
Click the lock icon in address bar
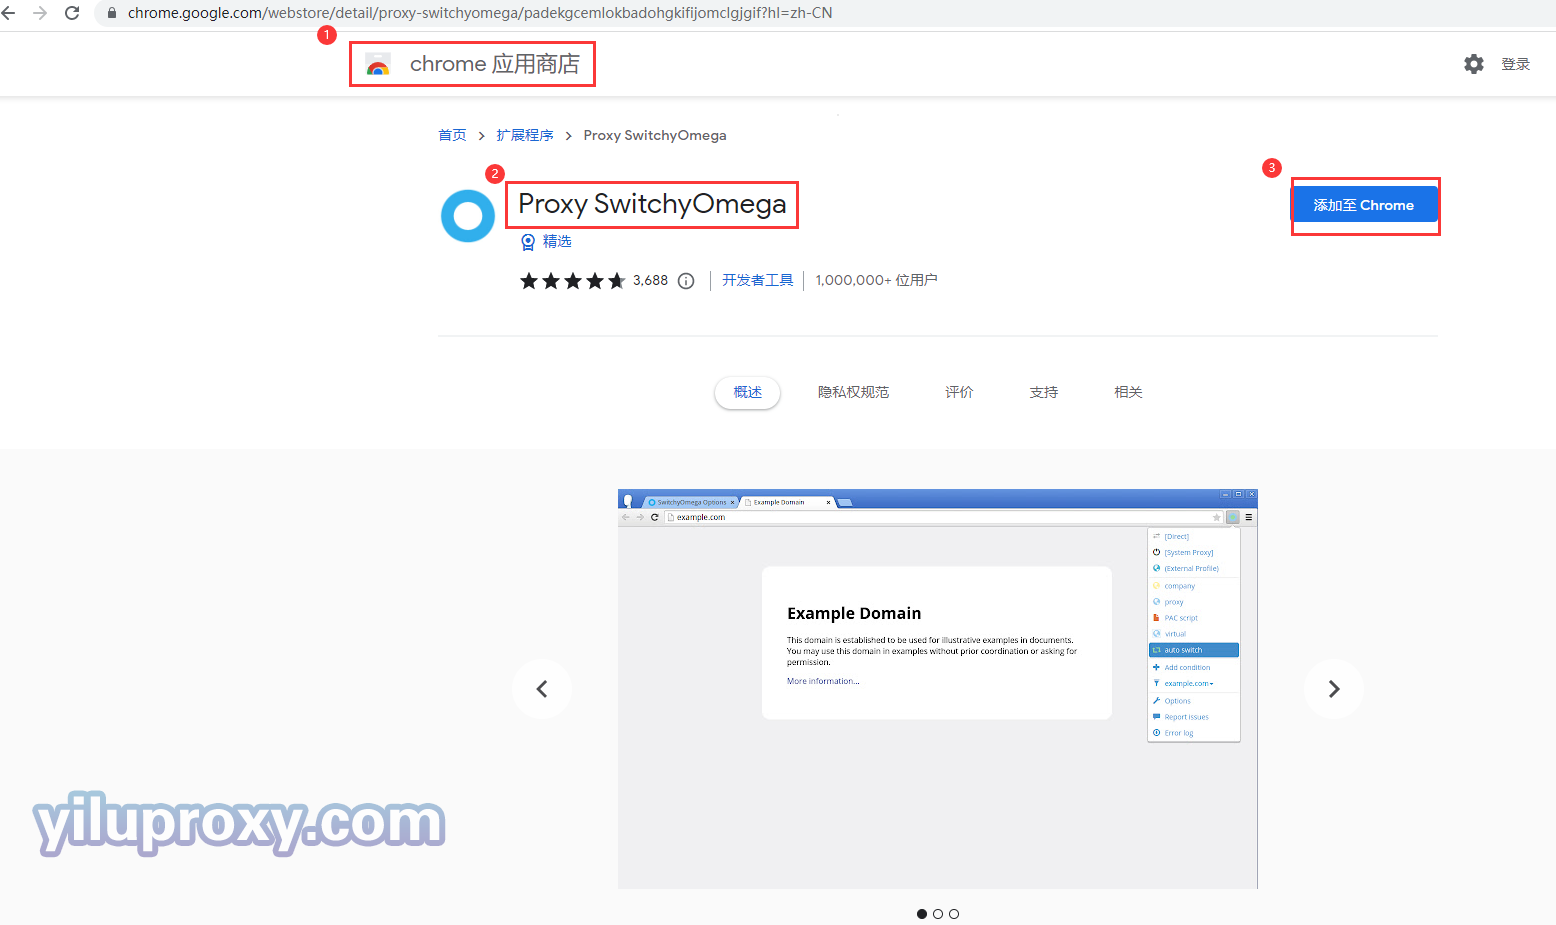click(x=112, y=13)
